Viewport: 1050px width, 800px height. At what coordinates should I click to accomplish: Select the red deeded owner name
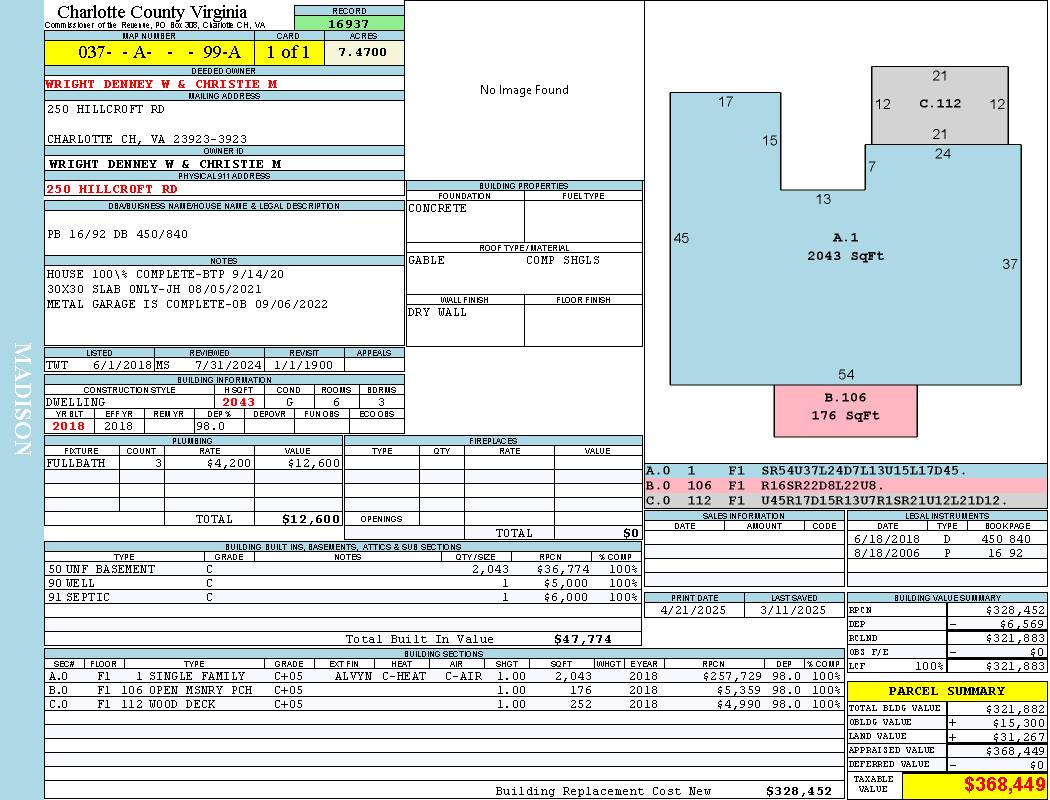pos(161,84)
